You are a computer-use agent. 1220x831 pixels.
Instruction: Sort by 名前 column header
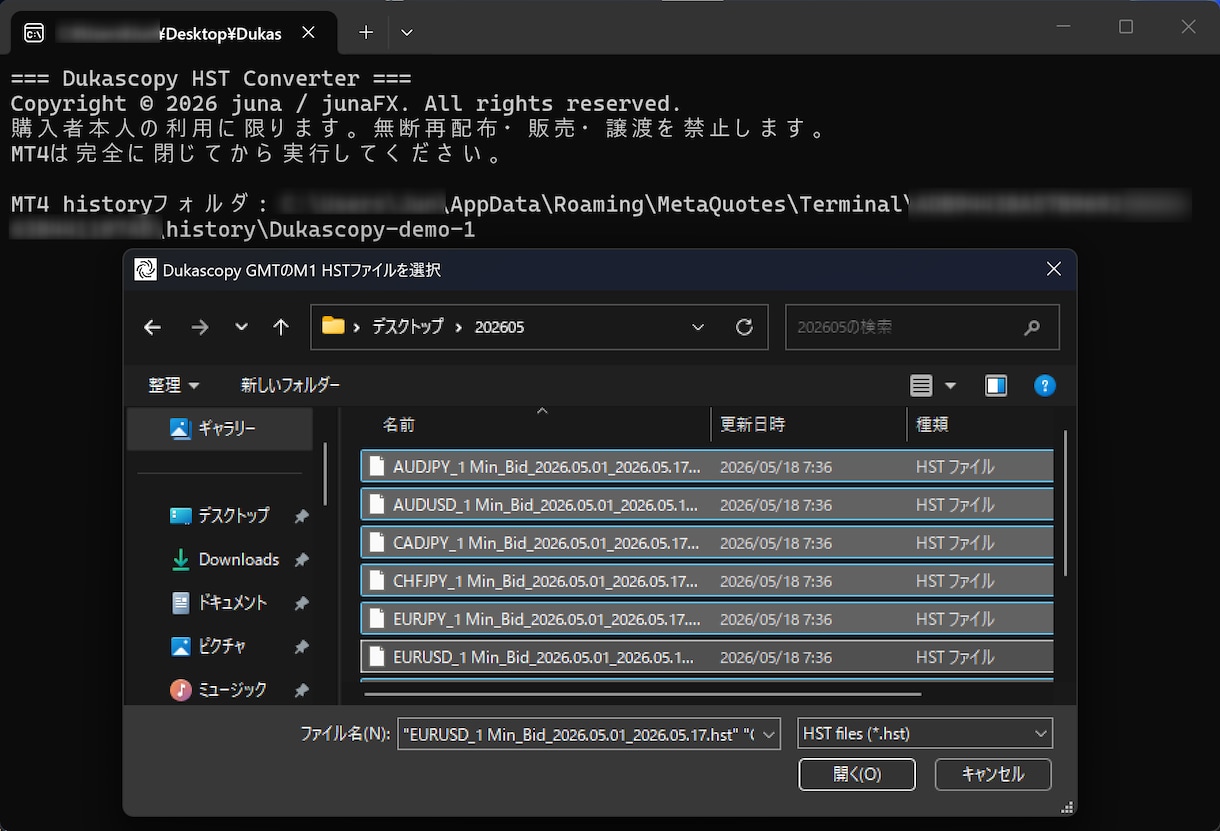tap(535, 425)
